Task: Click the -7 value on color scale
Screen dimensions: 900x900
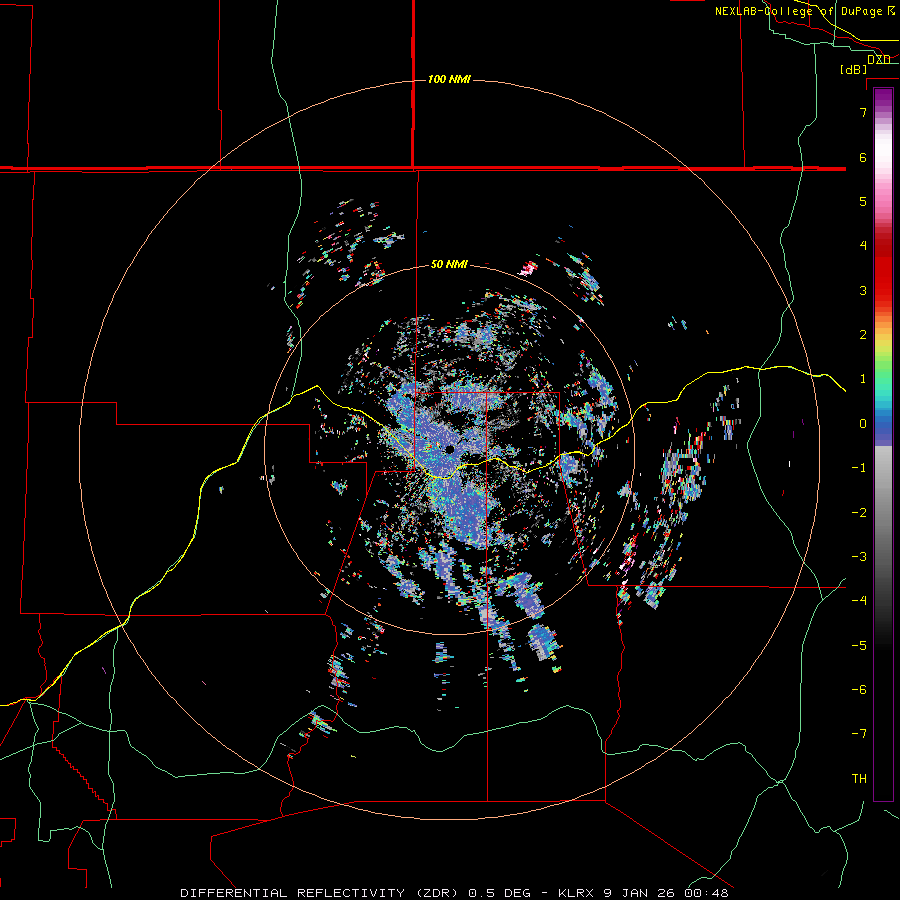Action: coord(859,734)
